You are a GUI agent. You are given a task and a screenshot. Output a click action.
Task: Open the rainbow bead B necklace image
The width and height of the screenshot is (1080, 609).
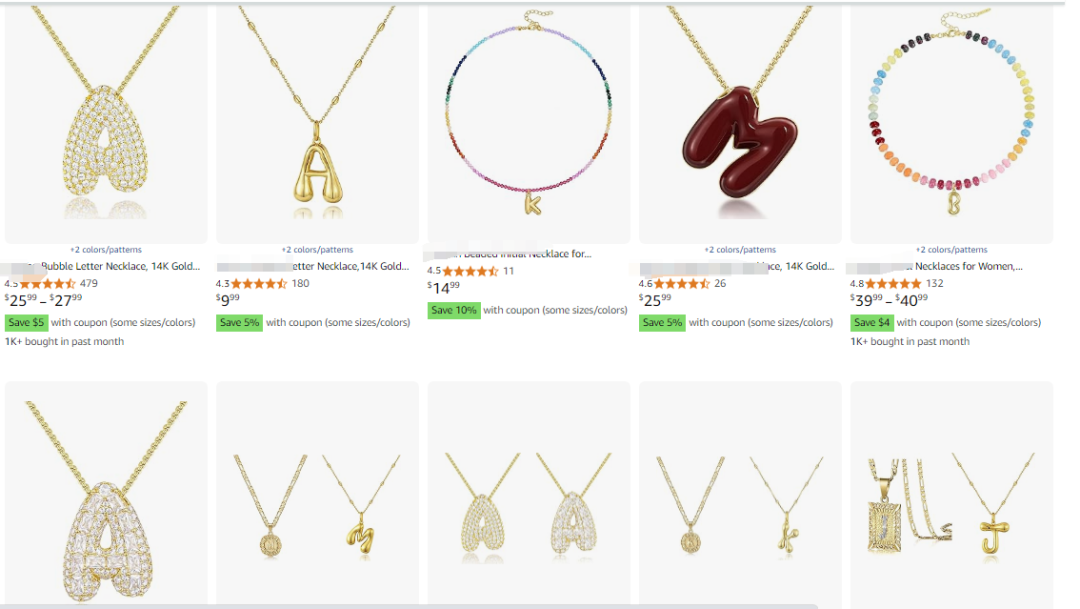952,123
